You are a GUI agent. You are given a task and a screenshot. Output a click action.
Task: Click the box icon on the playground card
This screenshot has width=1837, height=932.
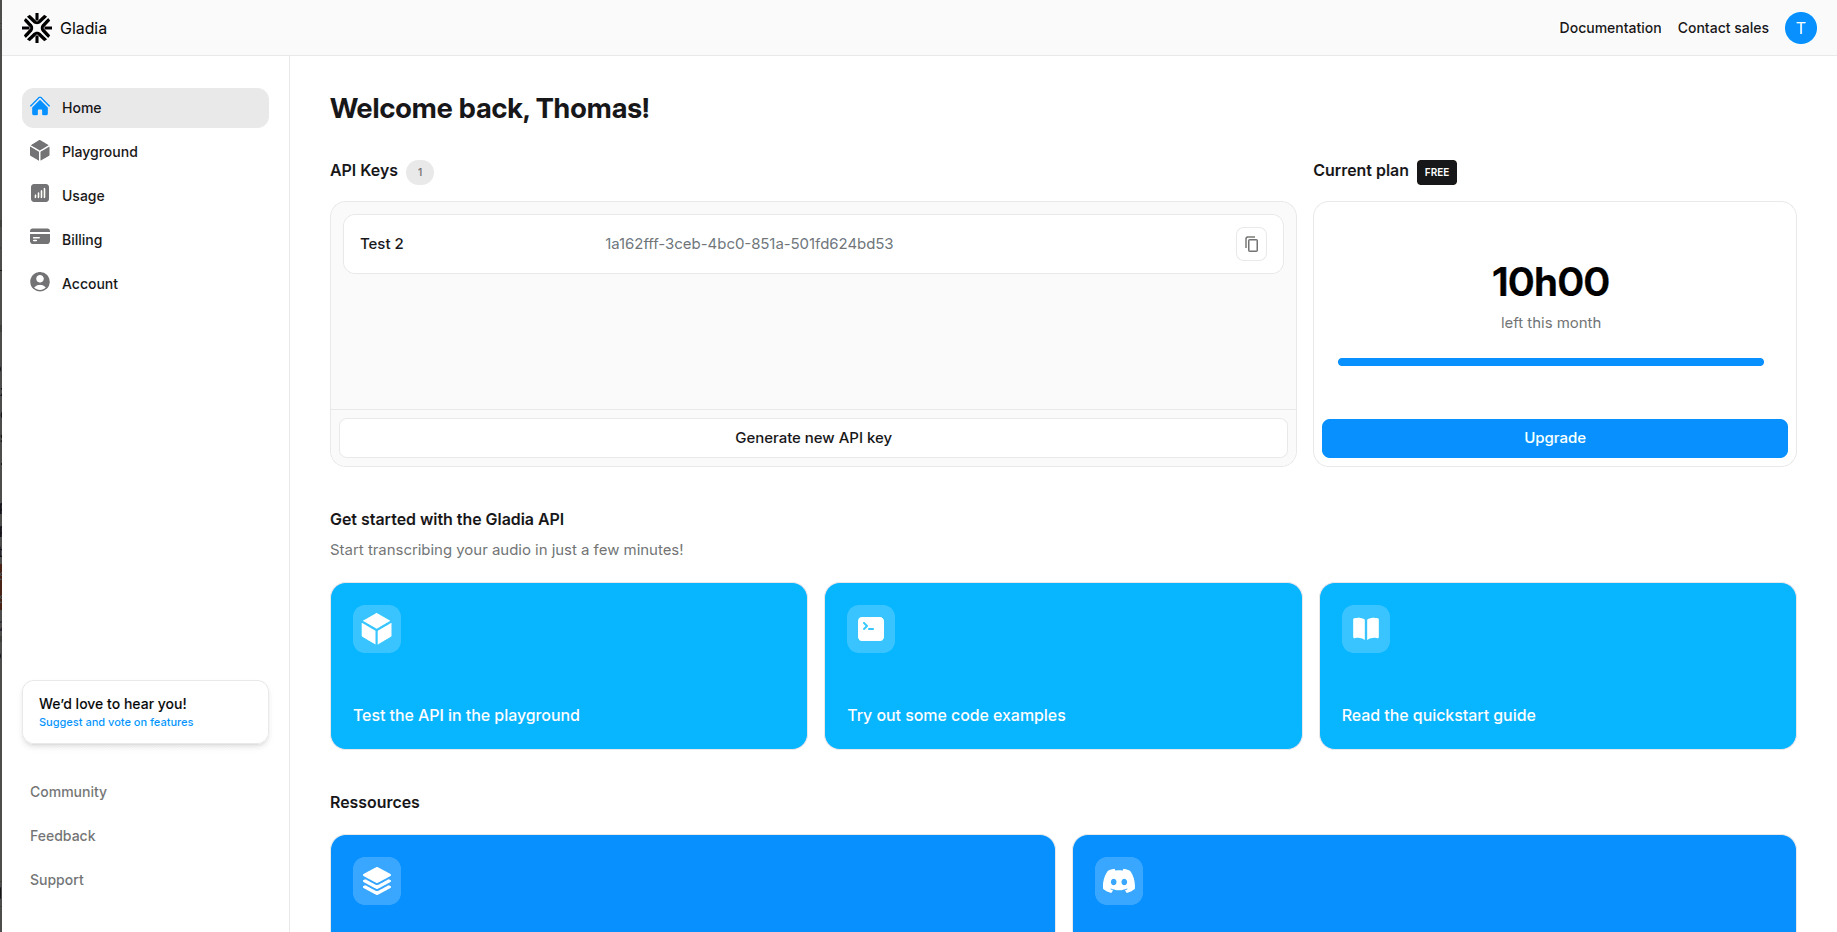376,628
